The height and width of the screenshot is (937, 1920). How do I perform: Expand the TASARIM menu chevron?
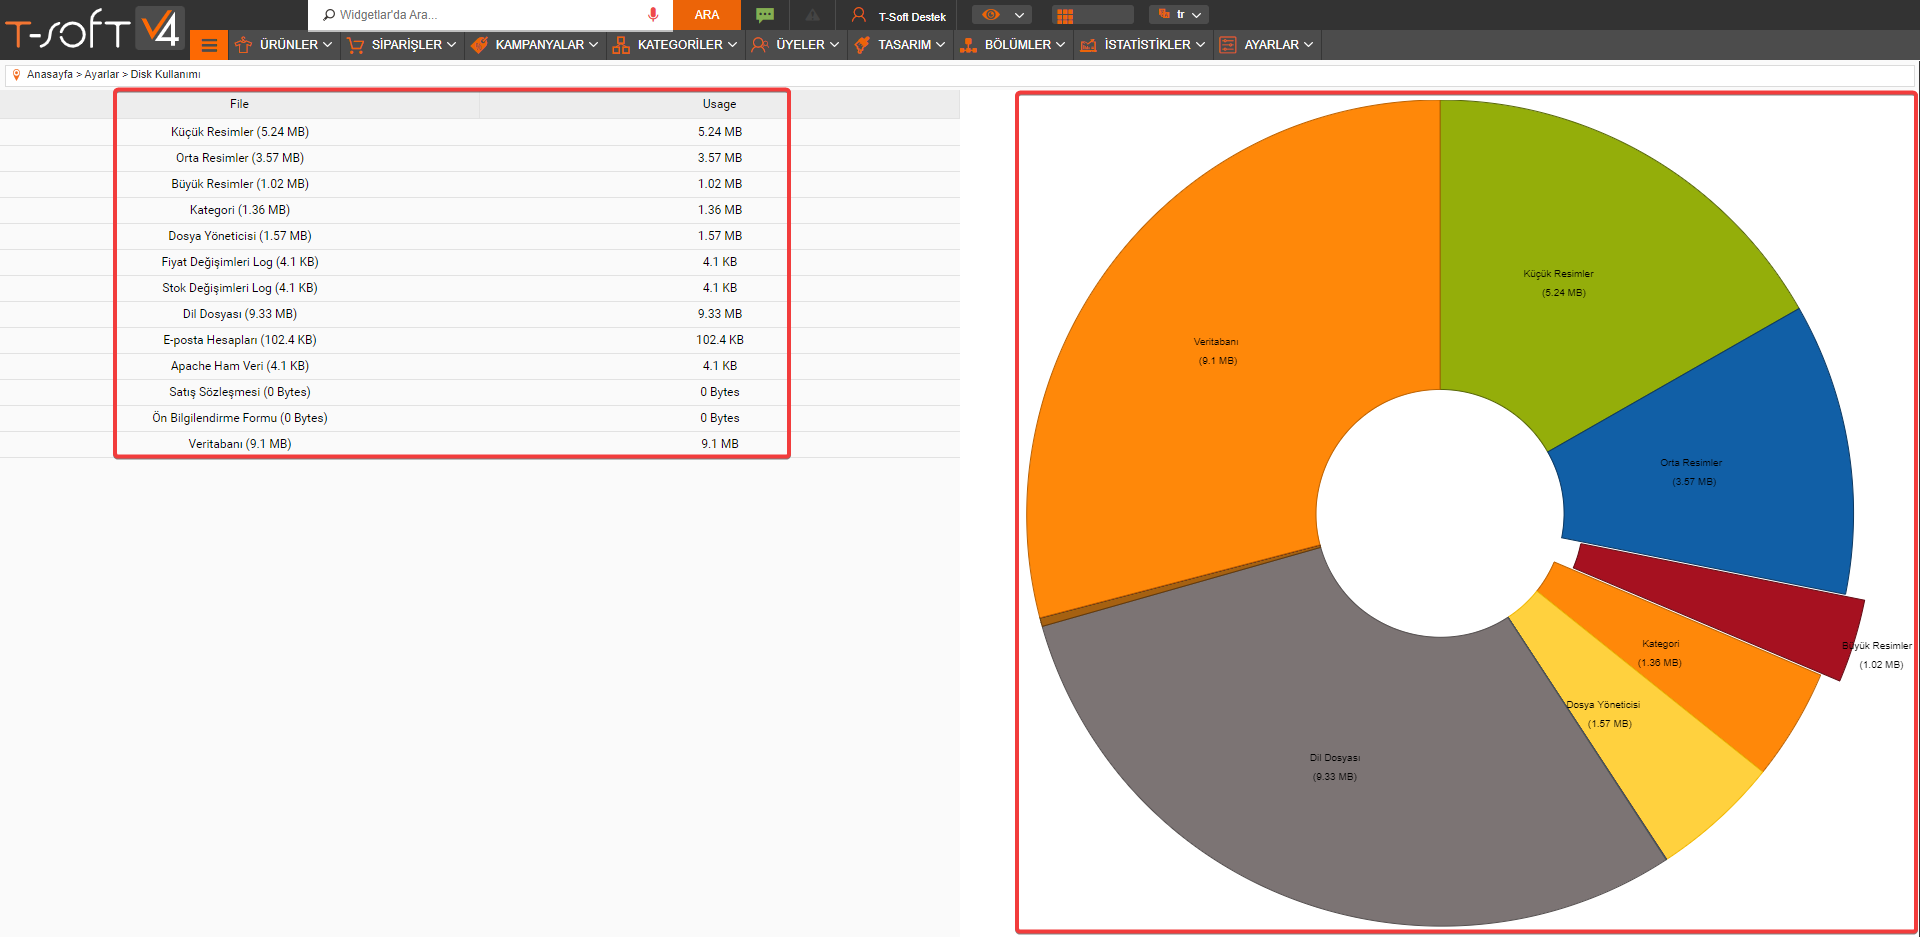pyautogui.click(x=941, y=45)
